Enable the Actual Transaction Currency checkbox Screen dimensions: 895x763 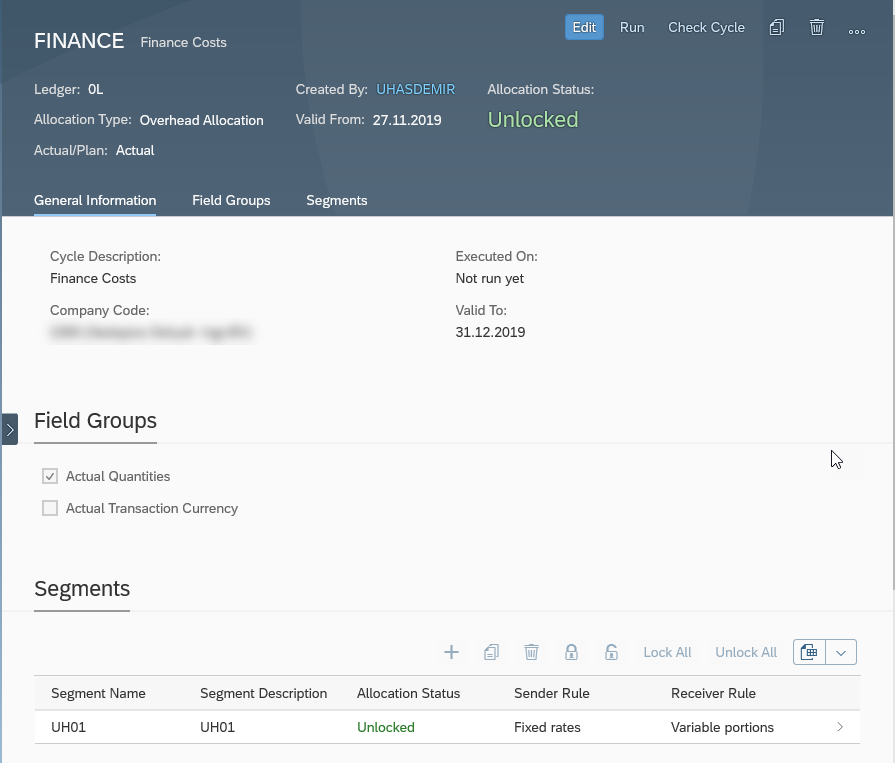click(x=50, y=508)
